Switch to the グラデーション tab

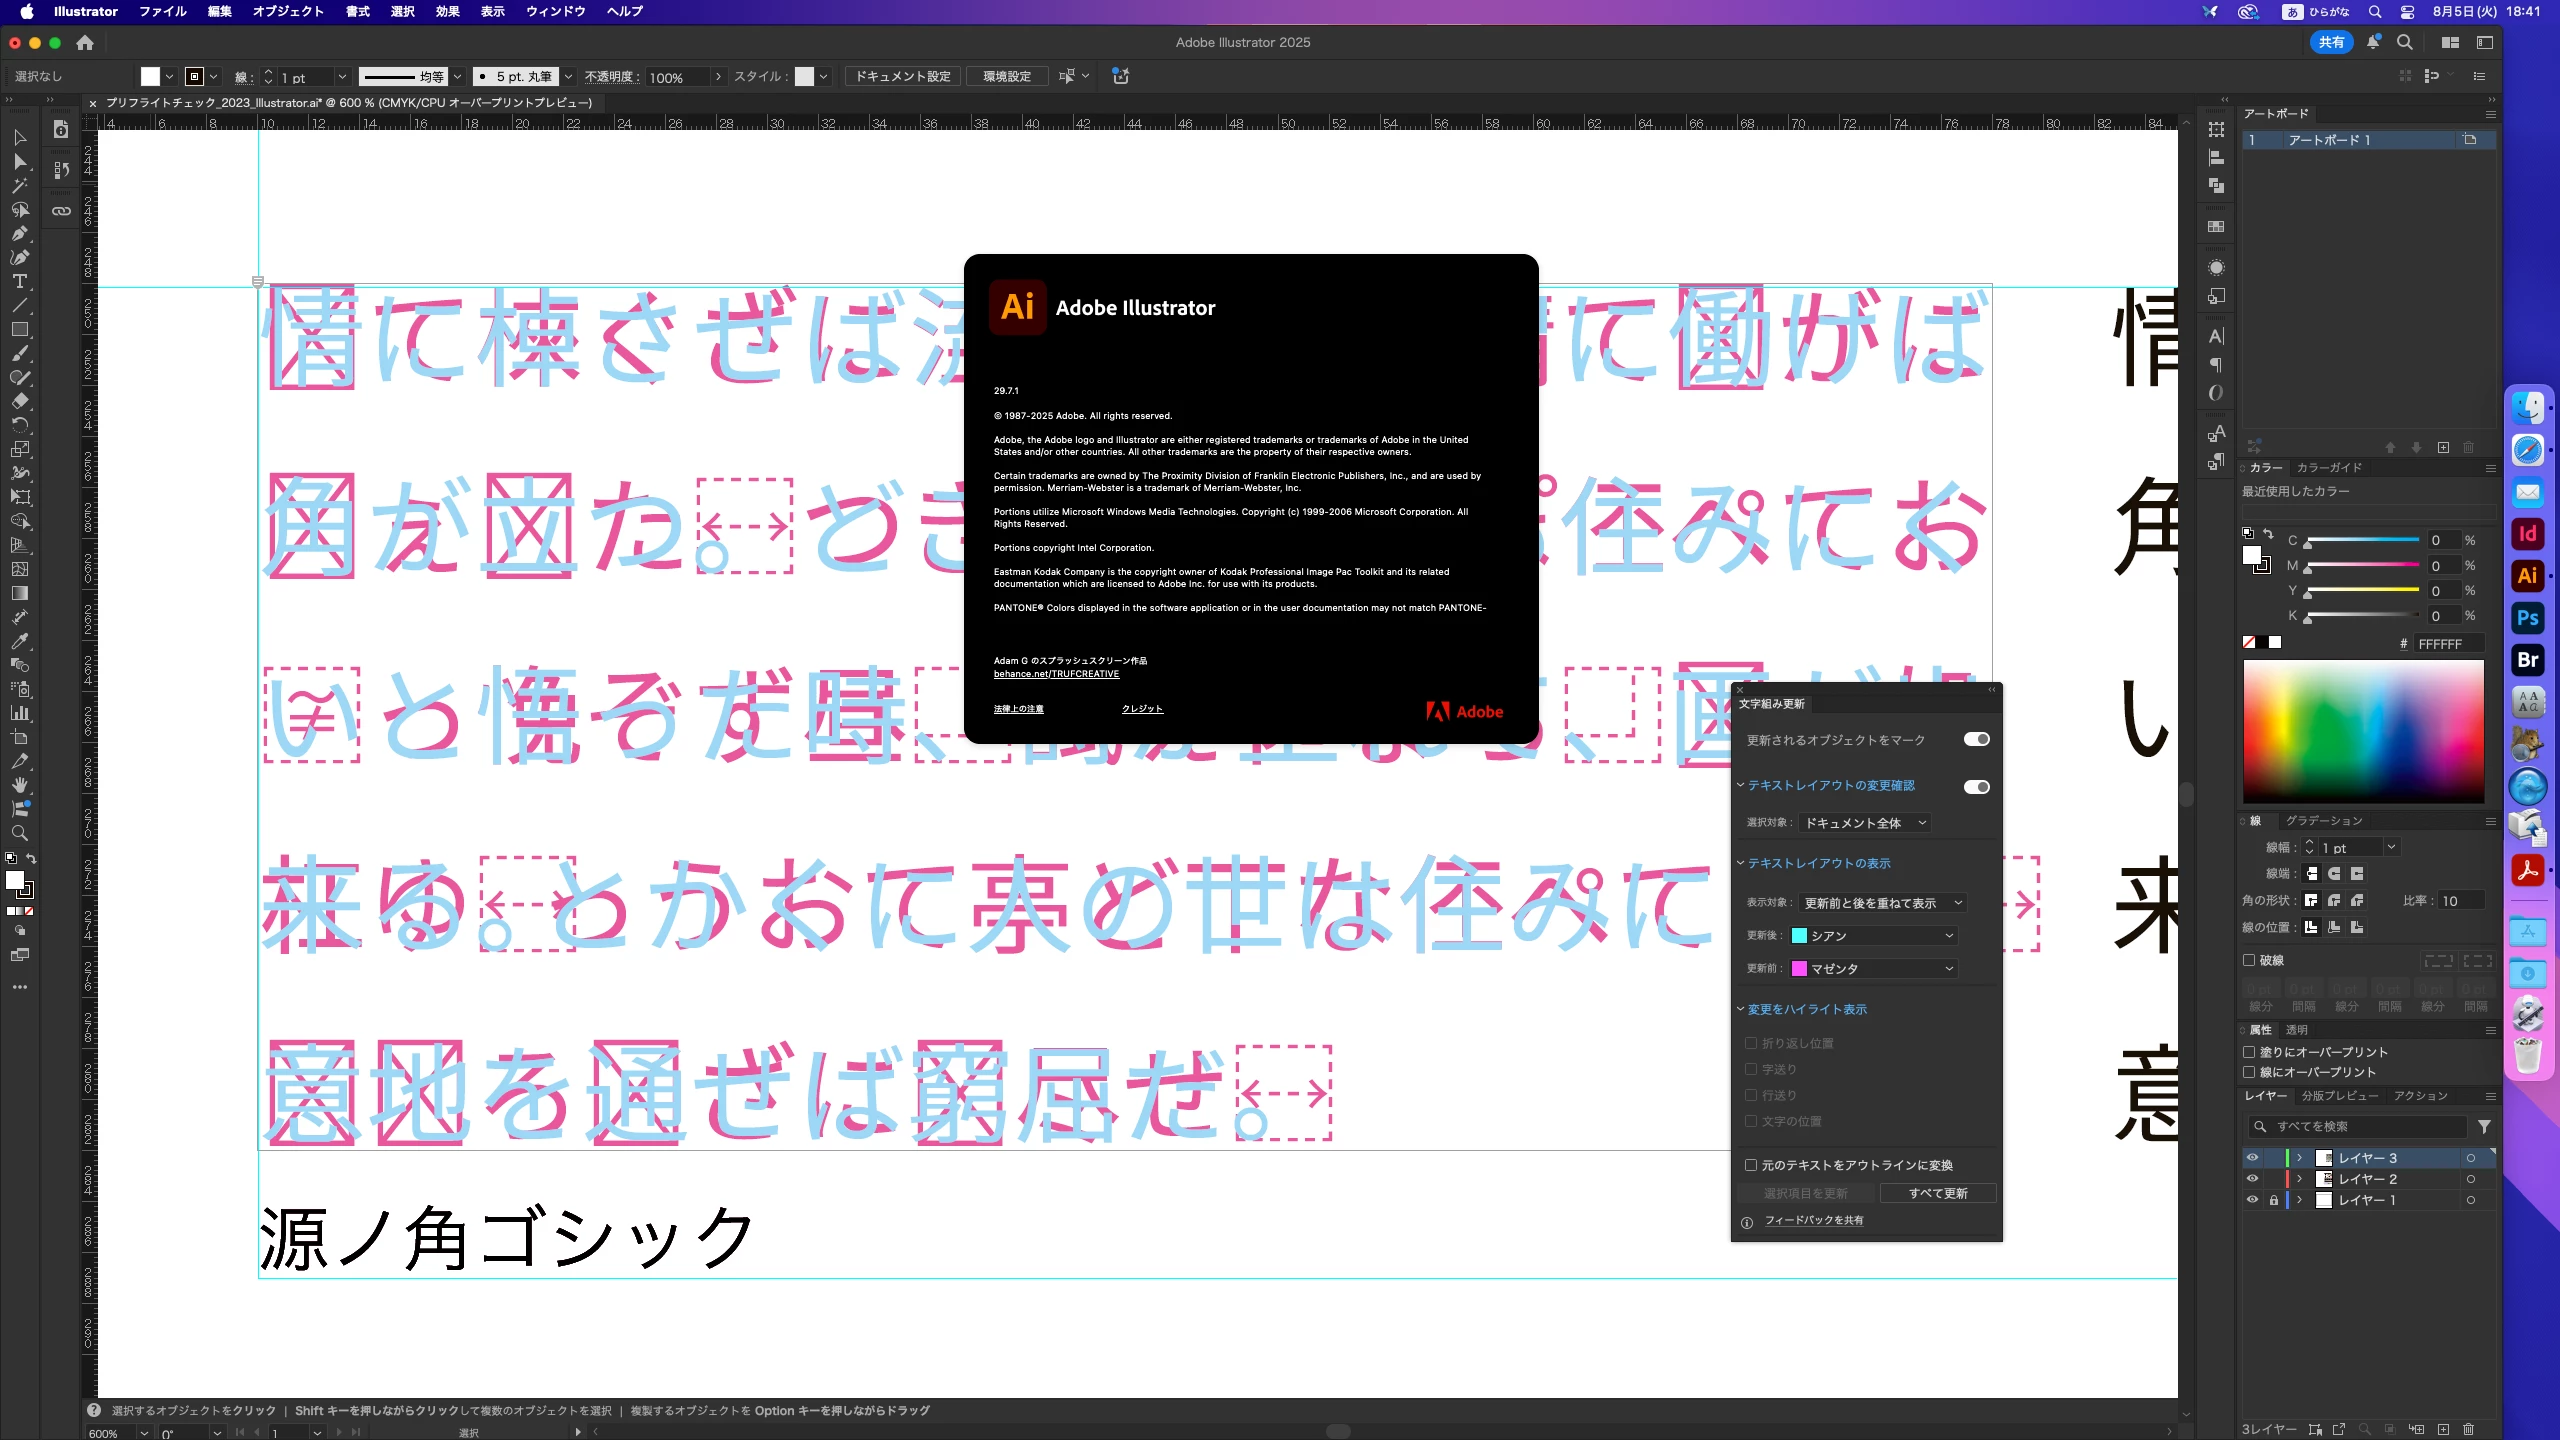coord(2323,821)
